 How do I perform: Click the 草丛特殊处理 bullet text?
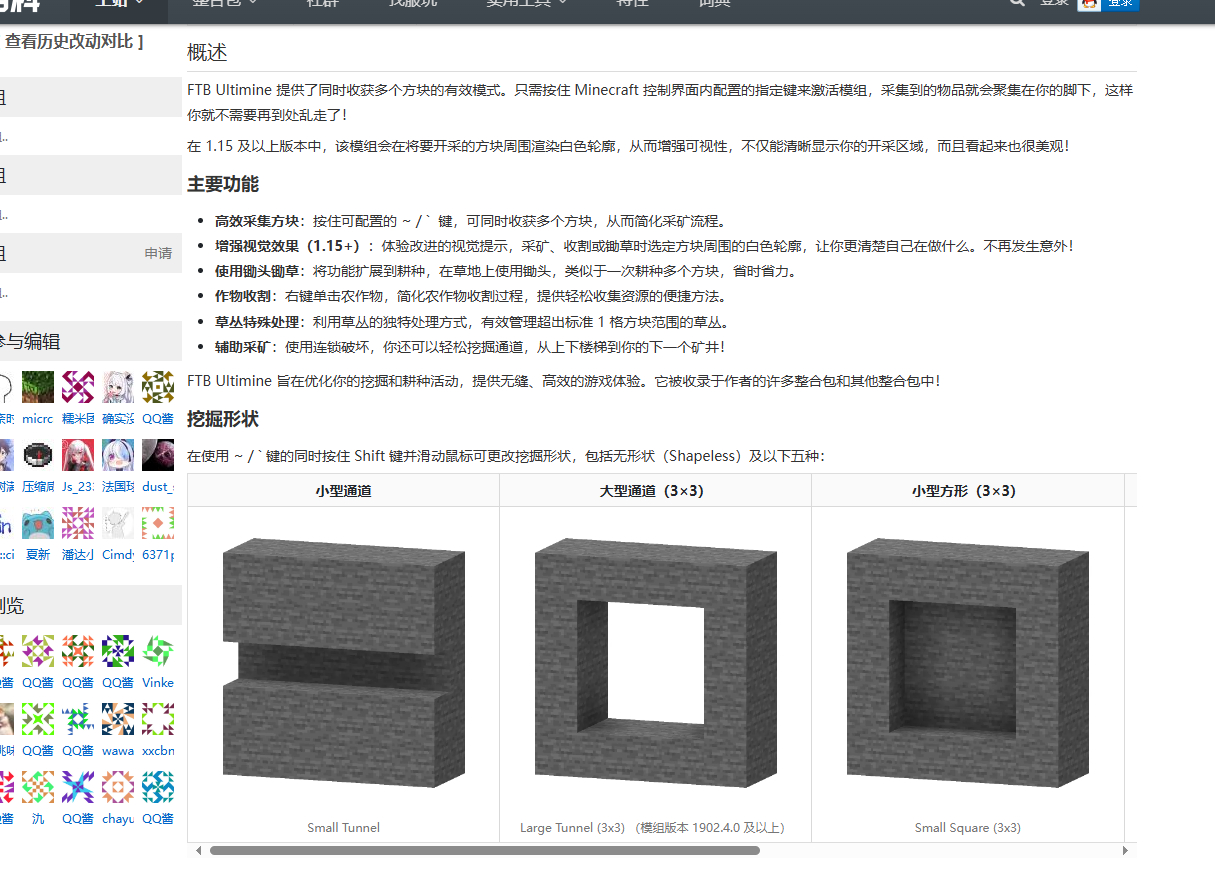[x=472, y=322]
